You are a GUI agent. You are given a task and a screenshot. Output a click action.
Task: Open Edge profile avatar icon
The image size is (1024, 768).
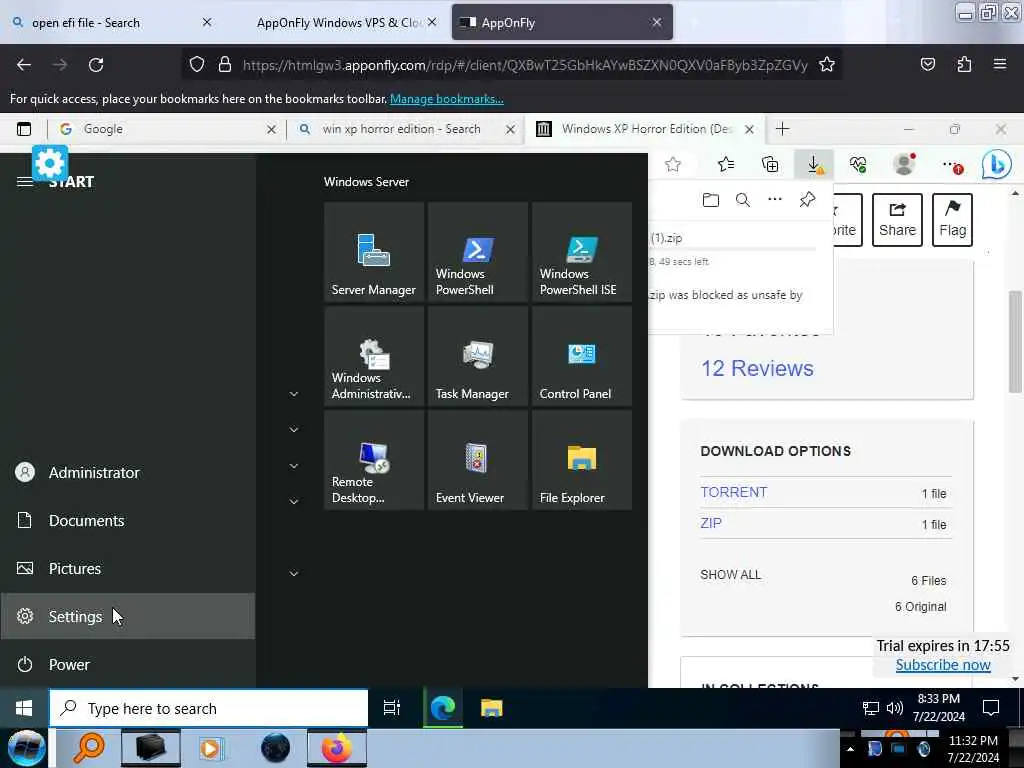pos(904,165)
